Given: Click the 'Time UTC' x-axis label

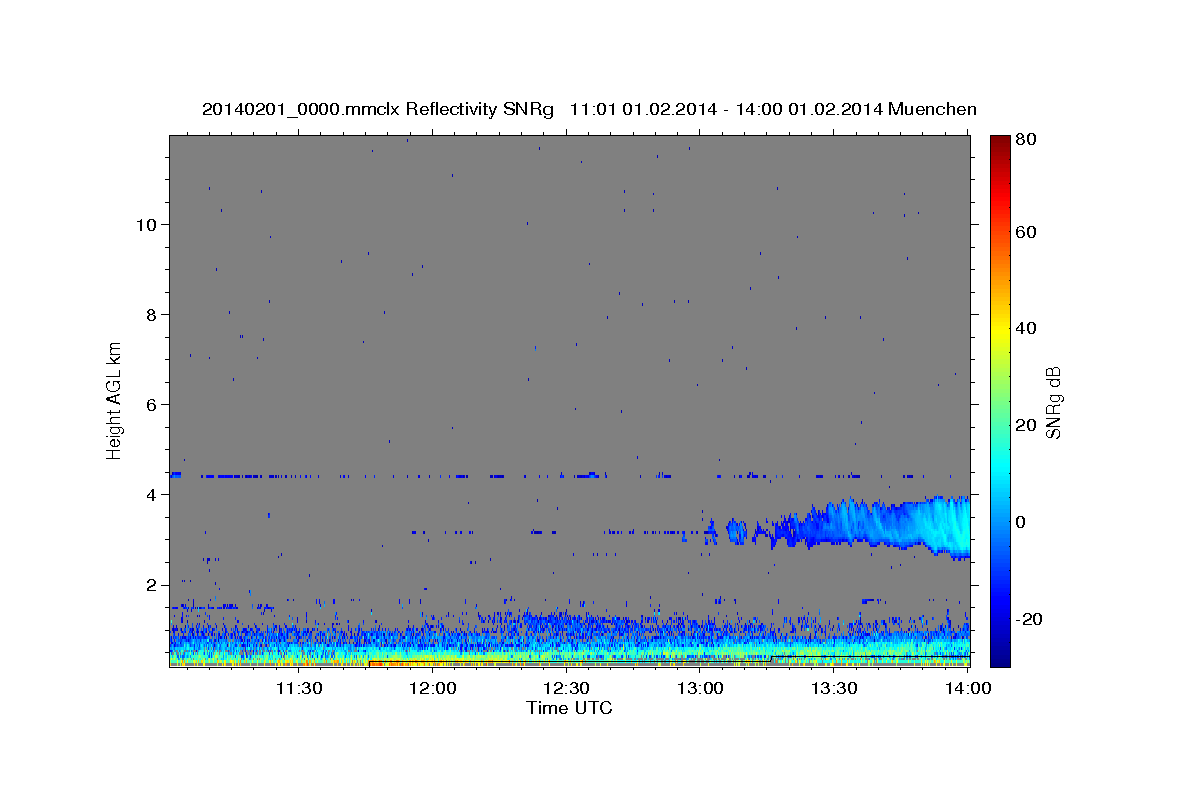Looking at the screenshot, I should 569,708.
